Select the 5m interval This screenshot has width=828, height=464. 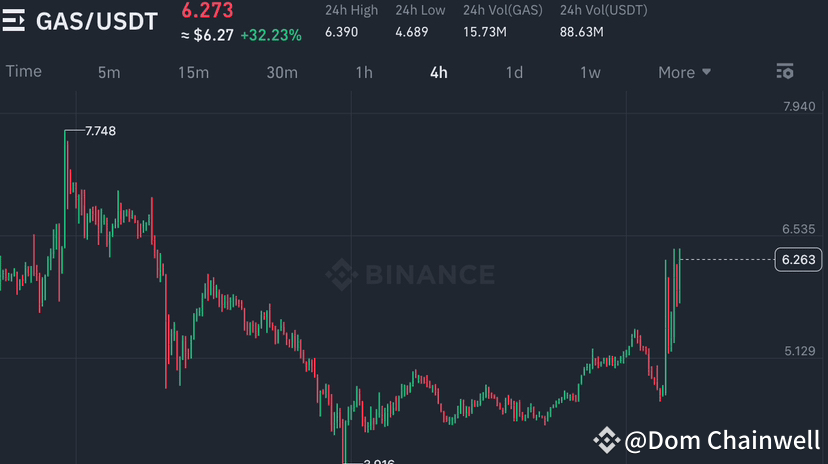tap(109, 72)
